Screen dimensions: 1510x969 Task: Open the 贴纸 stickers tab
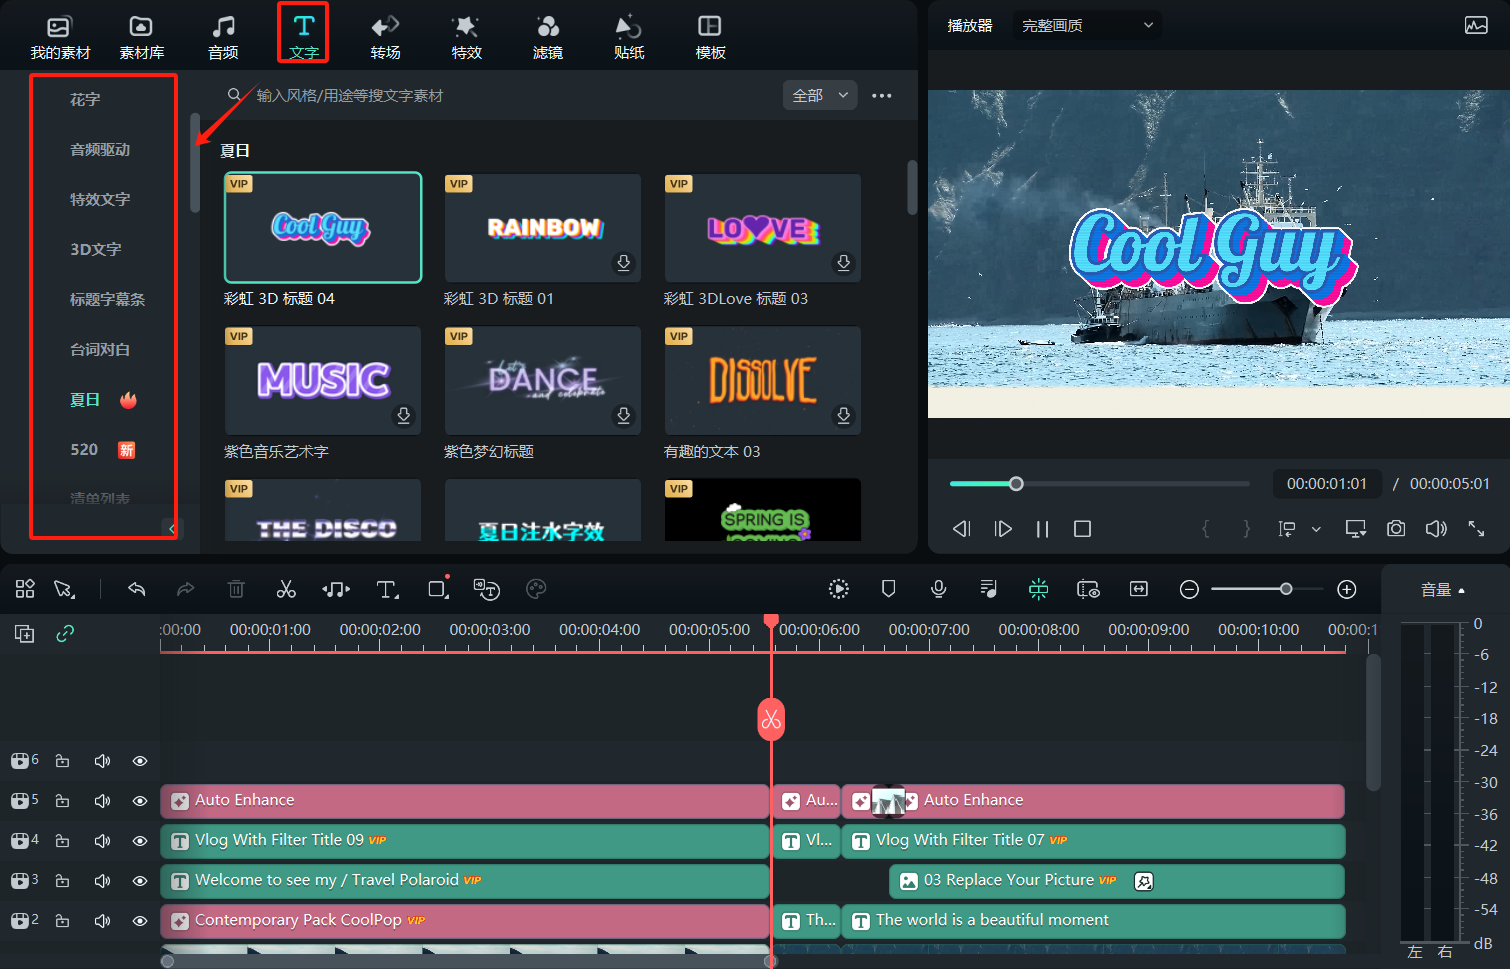pos(629,38)
